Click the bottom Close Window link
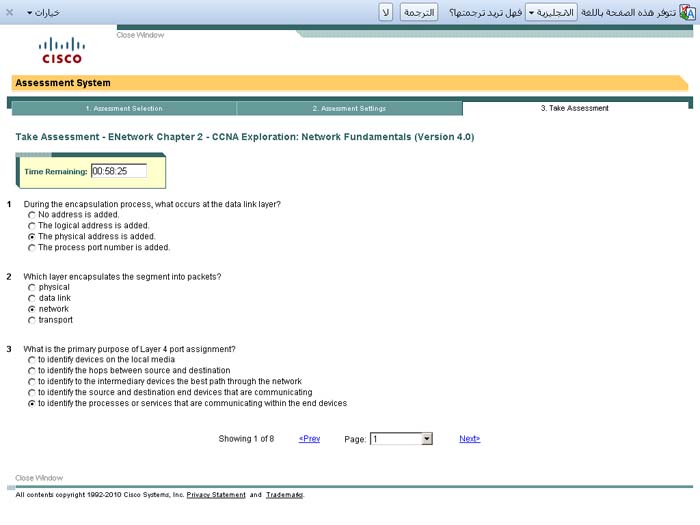Viewport: 700px width, 525px height. click(x=39, y=478)
